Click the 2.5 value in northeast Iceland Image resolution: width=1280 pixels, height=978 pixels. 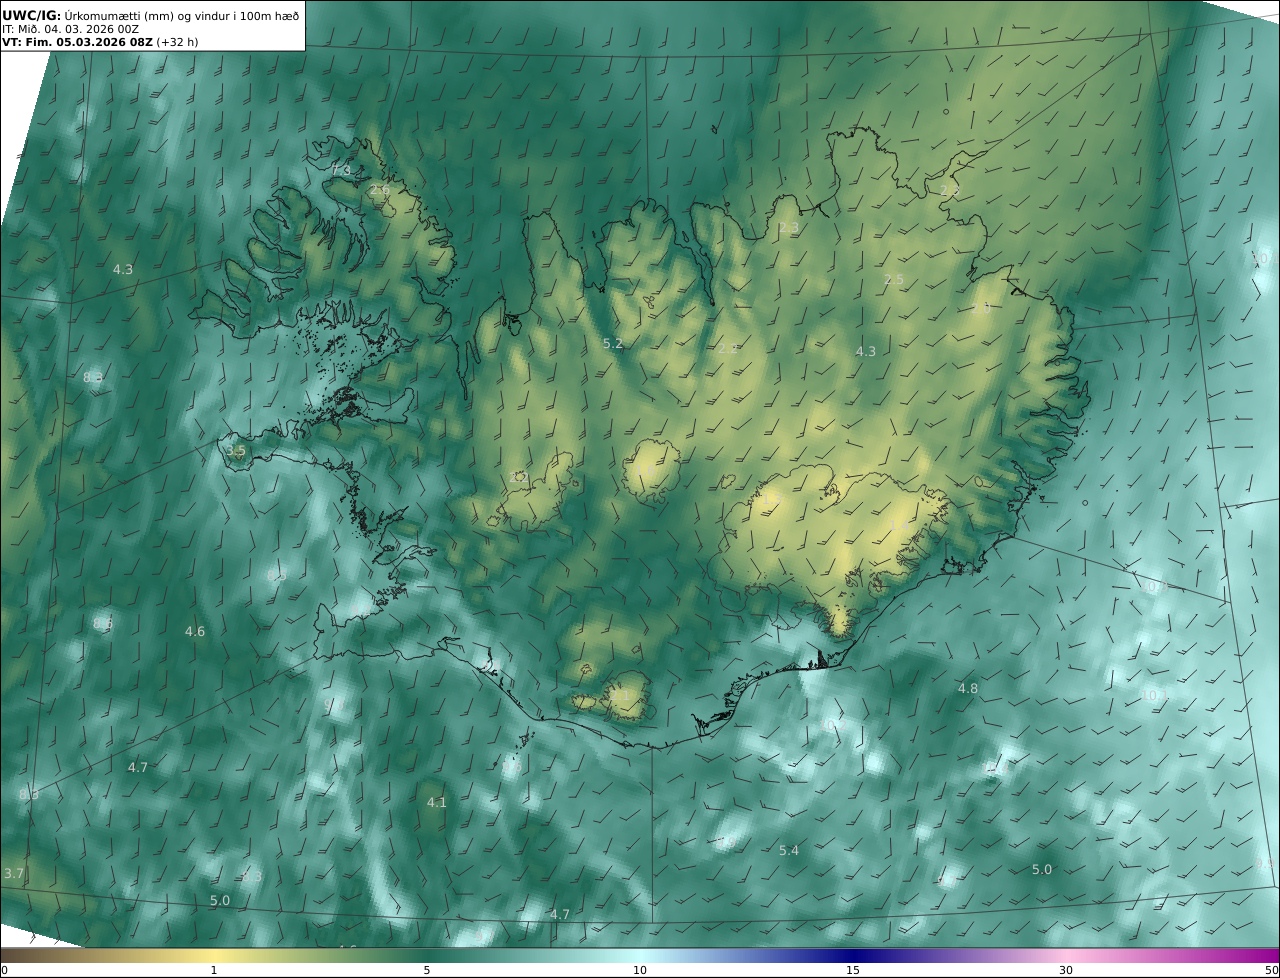894,279
